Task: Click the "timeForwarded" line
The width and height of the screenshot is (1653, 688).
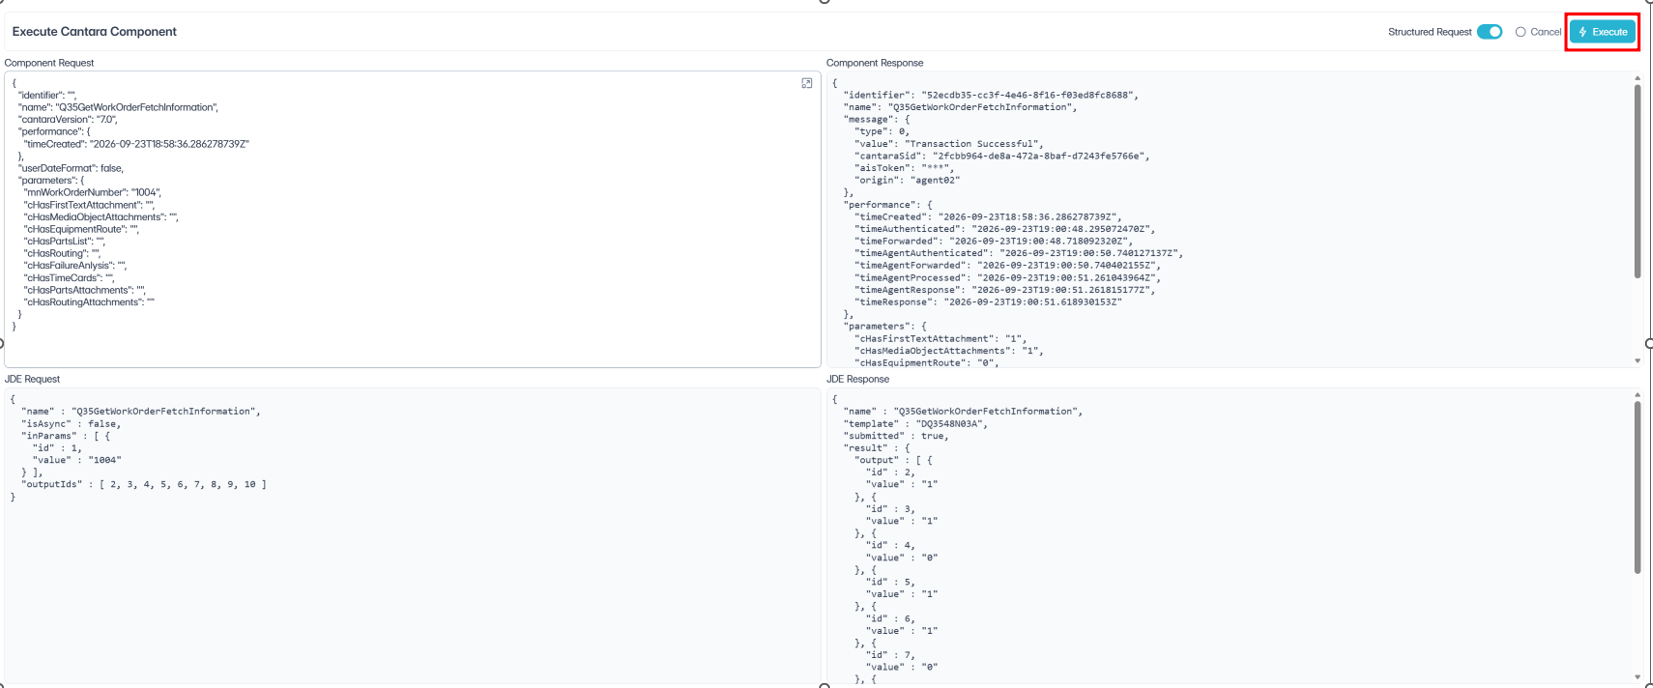Action: coord(993,241)
